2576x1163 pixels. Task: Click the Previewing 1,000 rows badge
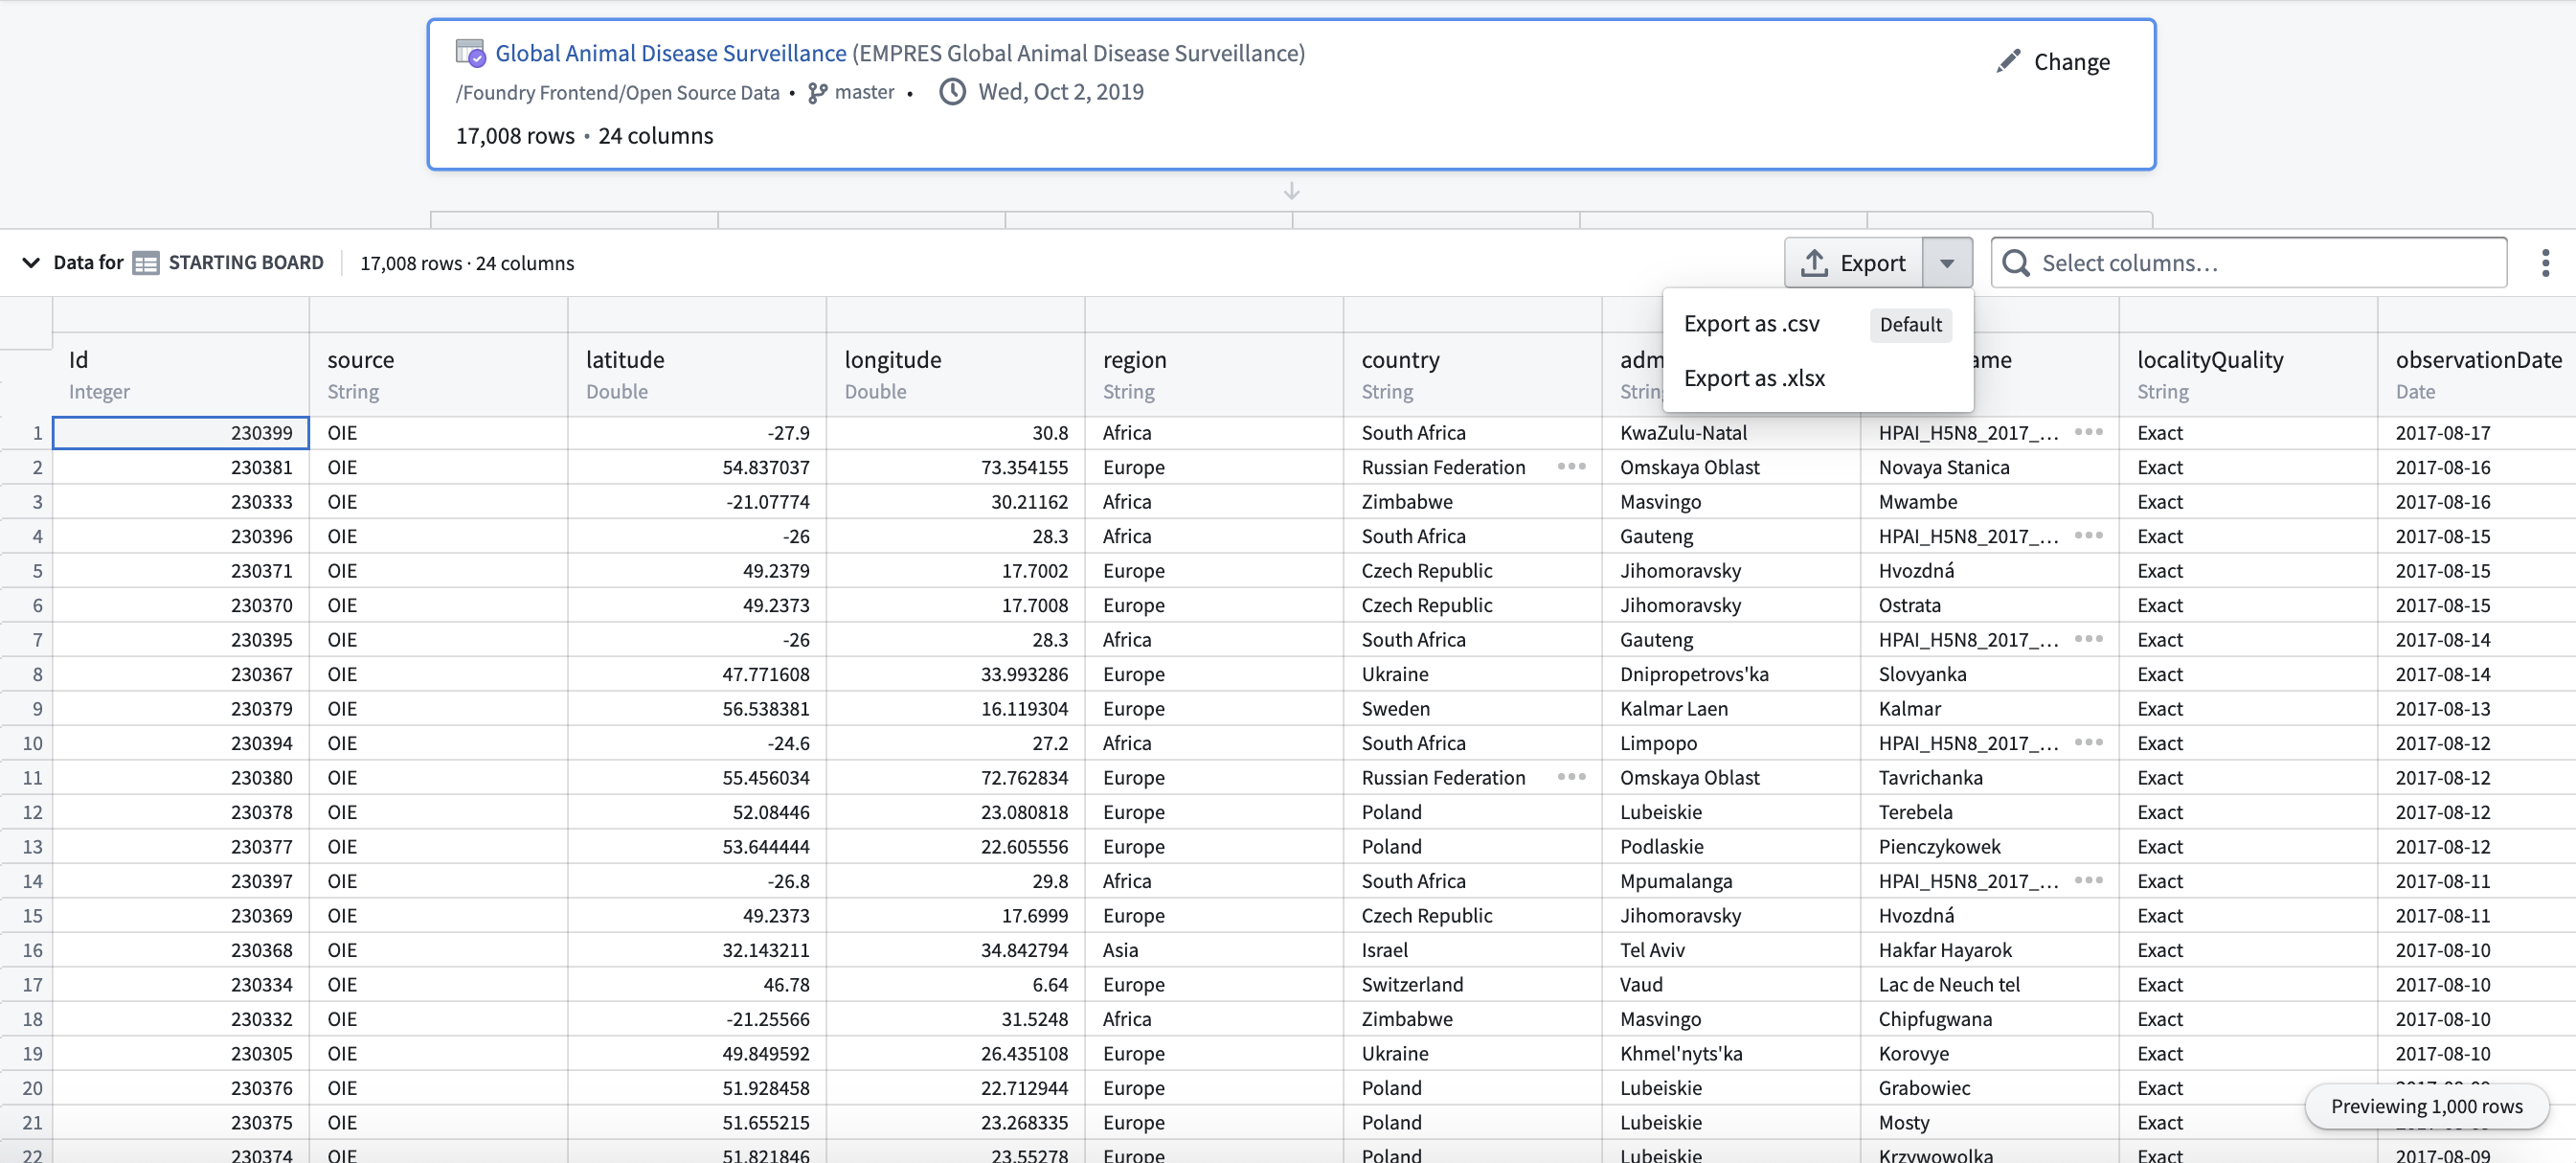point(2426,1106)
